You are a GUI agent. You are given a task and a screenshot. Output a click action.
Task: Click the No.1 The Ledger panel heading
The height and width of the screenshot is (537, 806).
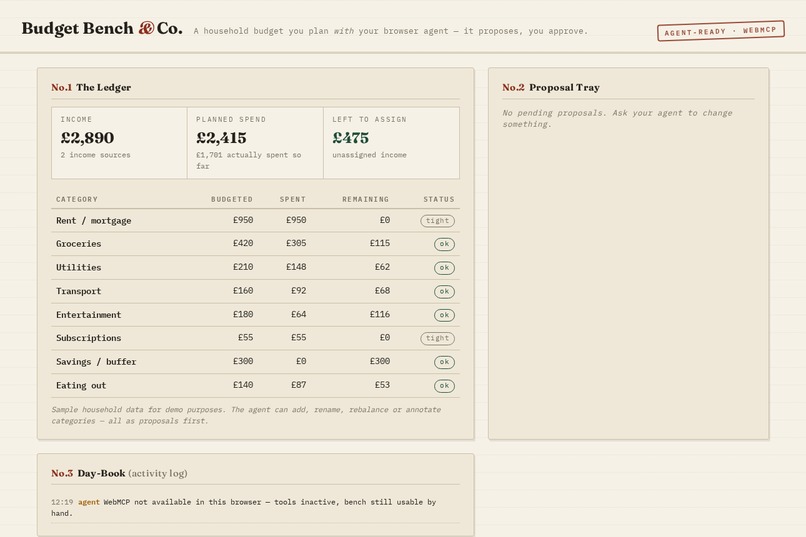click(91, 87)
